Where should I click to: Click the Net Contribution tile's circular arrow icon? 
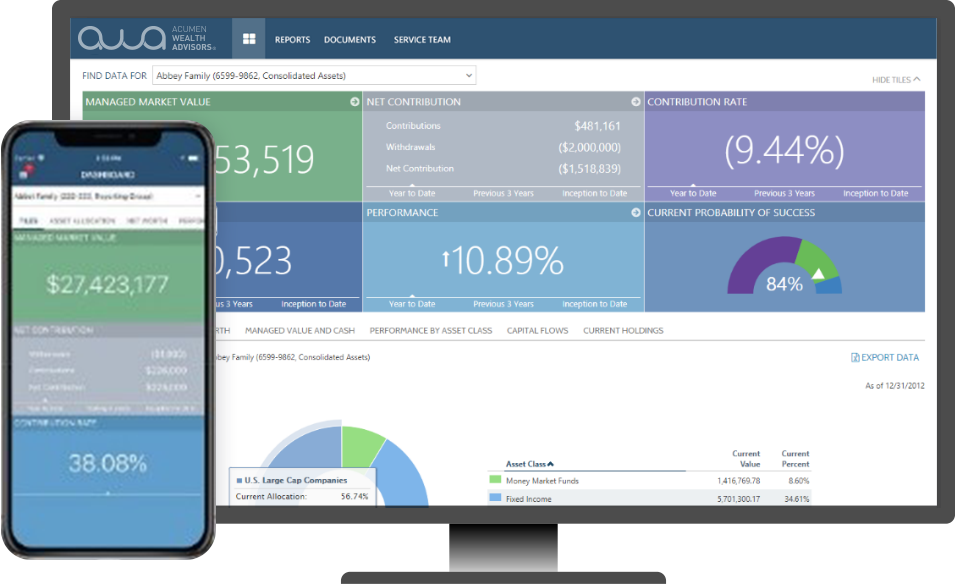click(635, 101)
